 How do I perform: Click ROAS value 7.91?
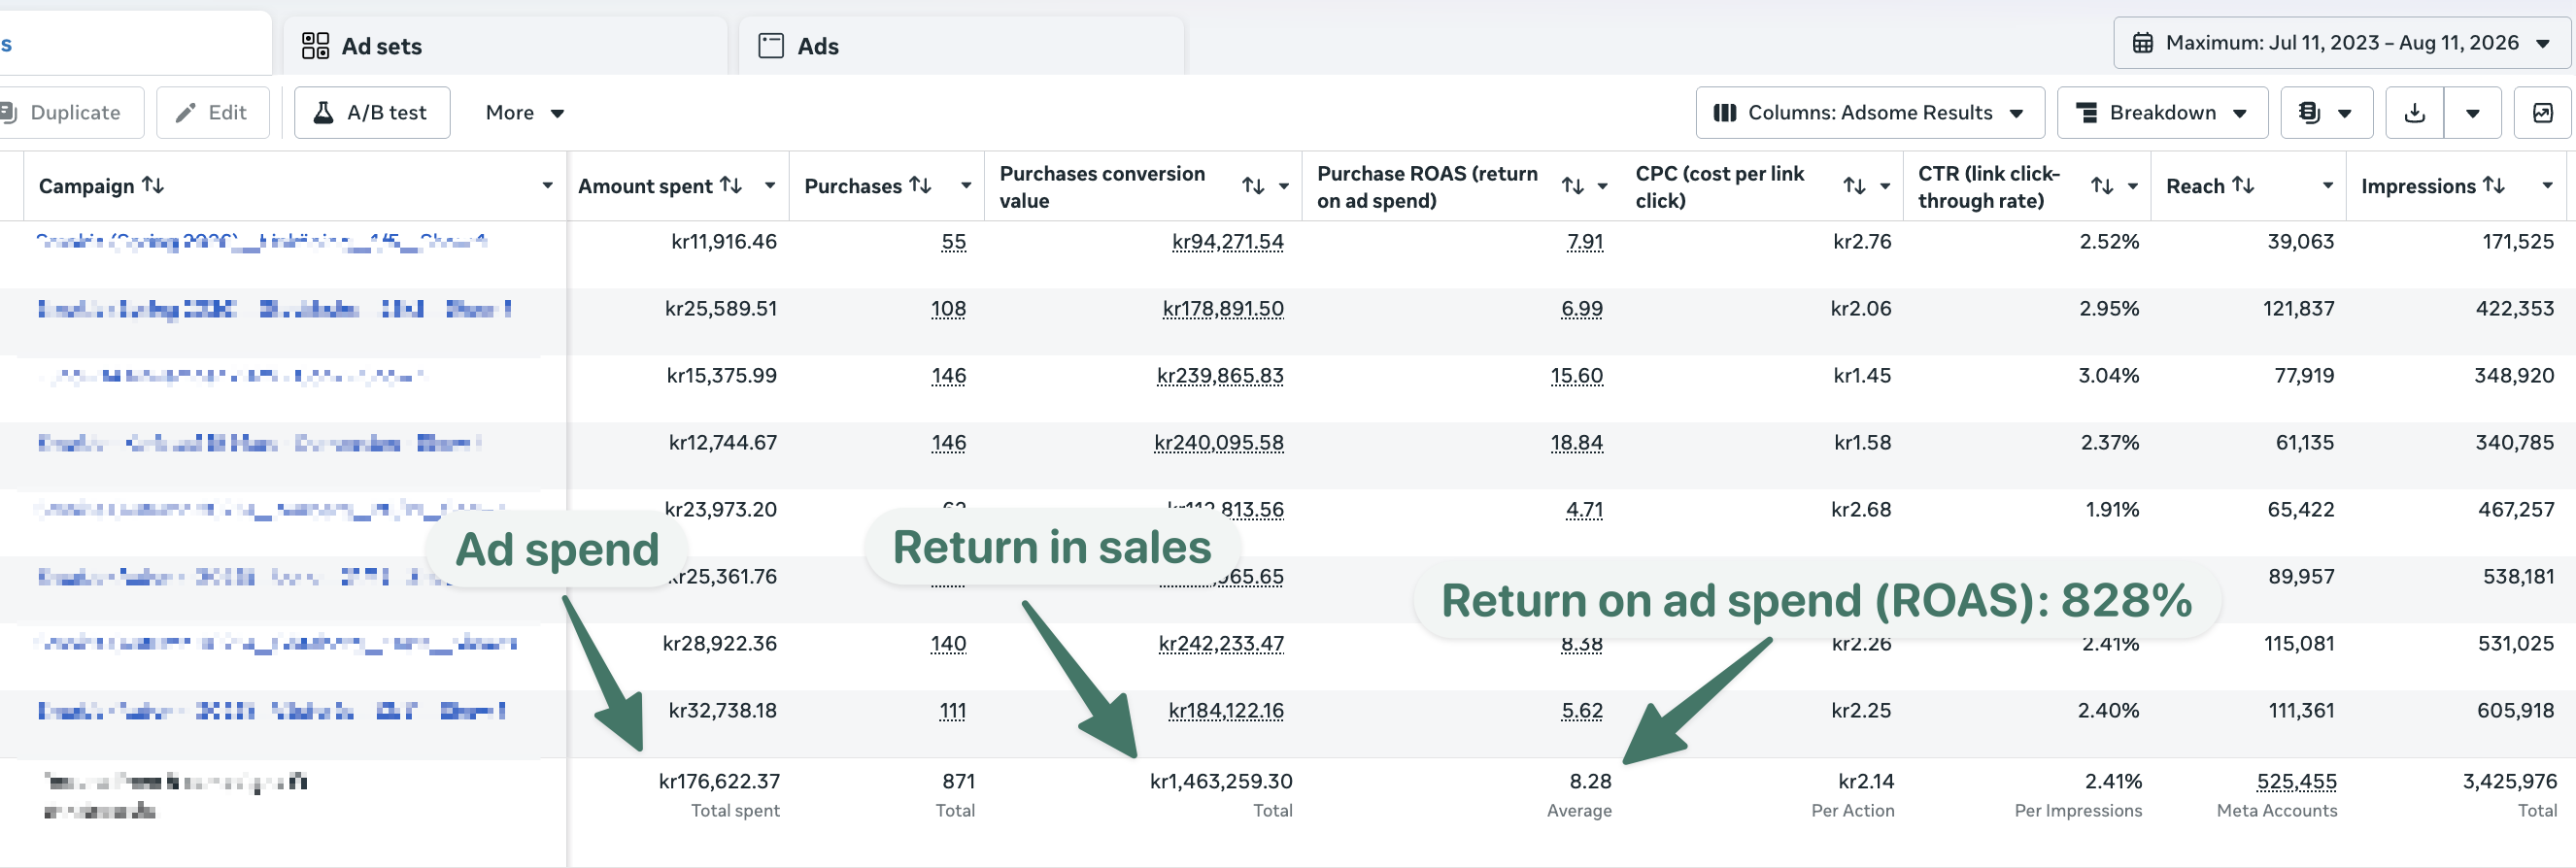pyautogui.click(x=1585, y=242)
